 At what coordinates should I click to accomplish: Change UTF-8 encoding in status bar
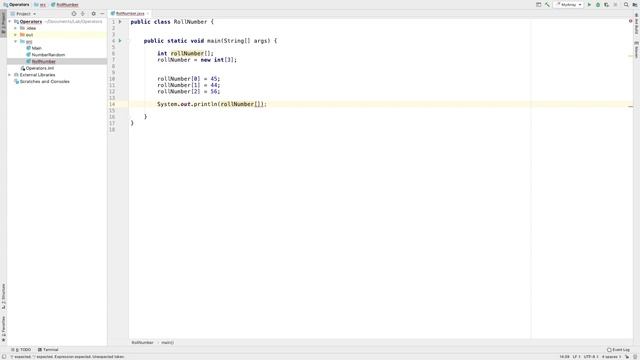point(591,356)
